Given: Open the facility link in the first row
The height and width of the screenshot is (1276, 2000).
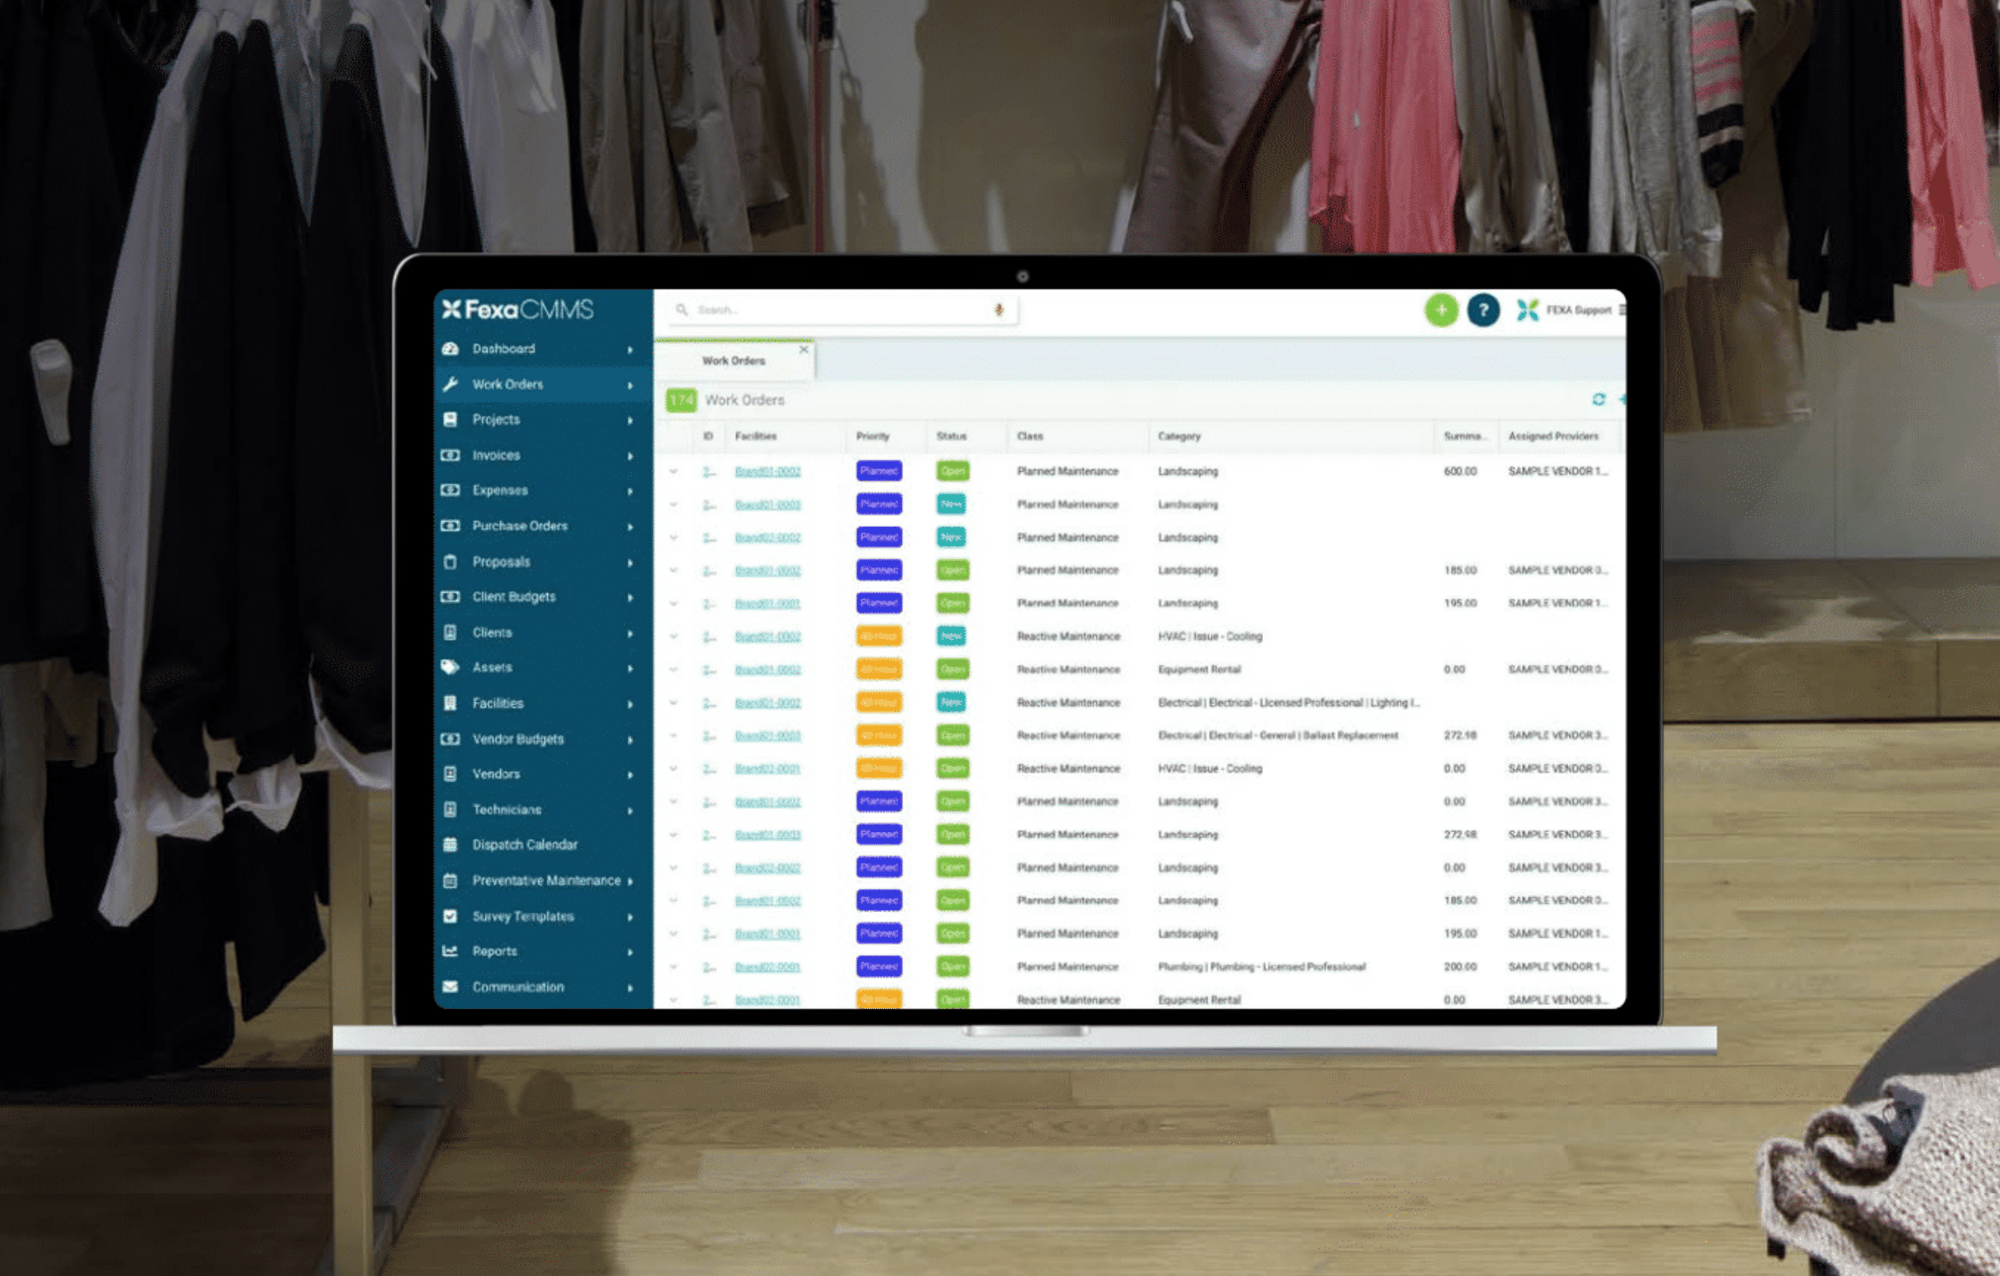Looking at the screenshot, I should click(x=767, y=471).
